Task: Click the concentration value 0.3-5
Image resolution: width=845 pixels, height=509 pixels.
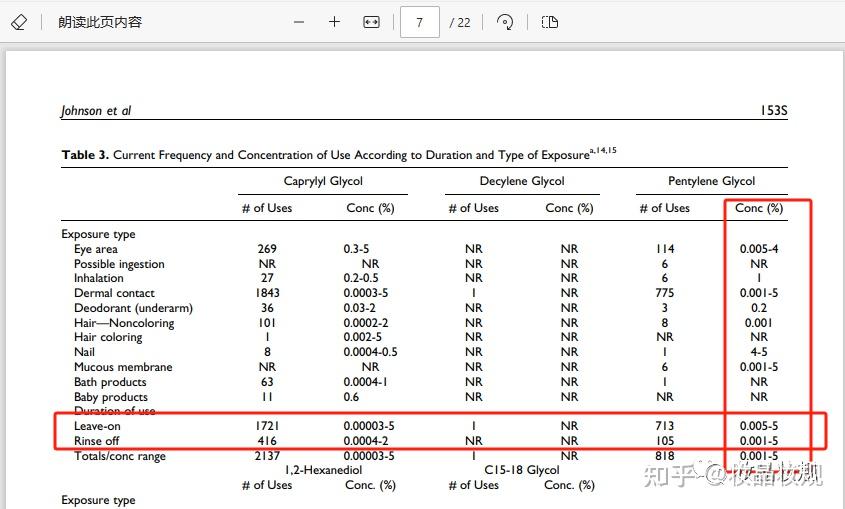Action: click(x=356, y=249)
